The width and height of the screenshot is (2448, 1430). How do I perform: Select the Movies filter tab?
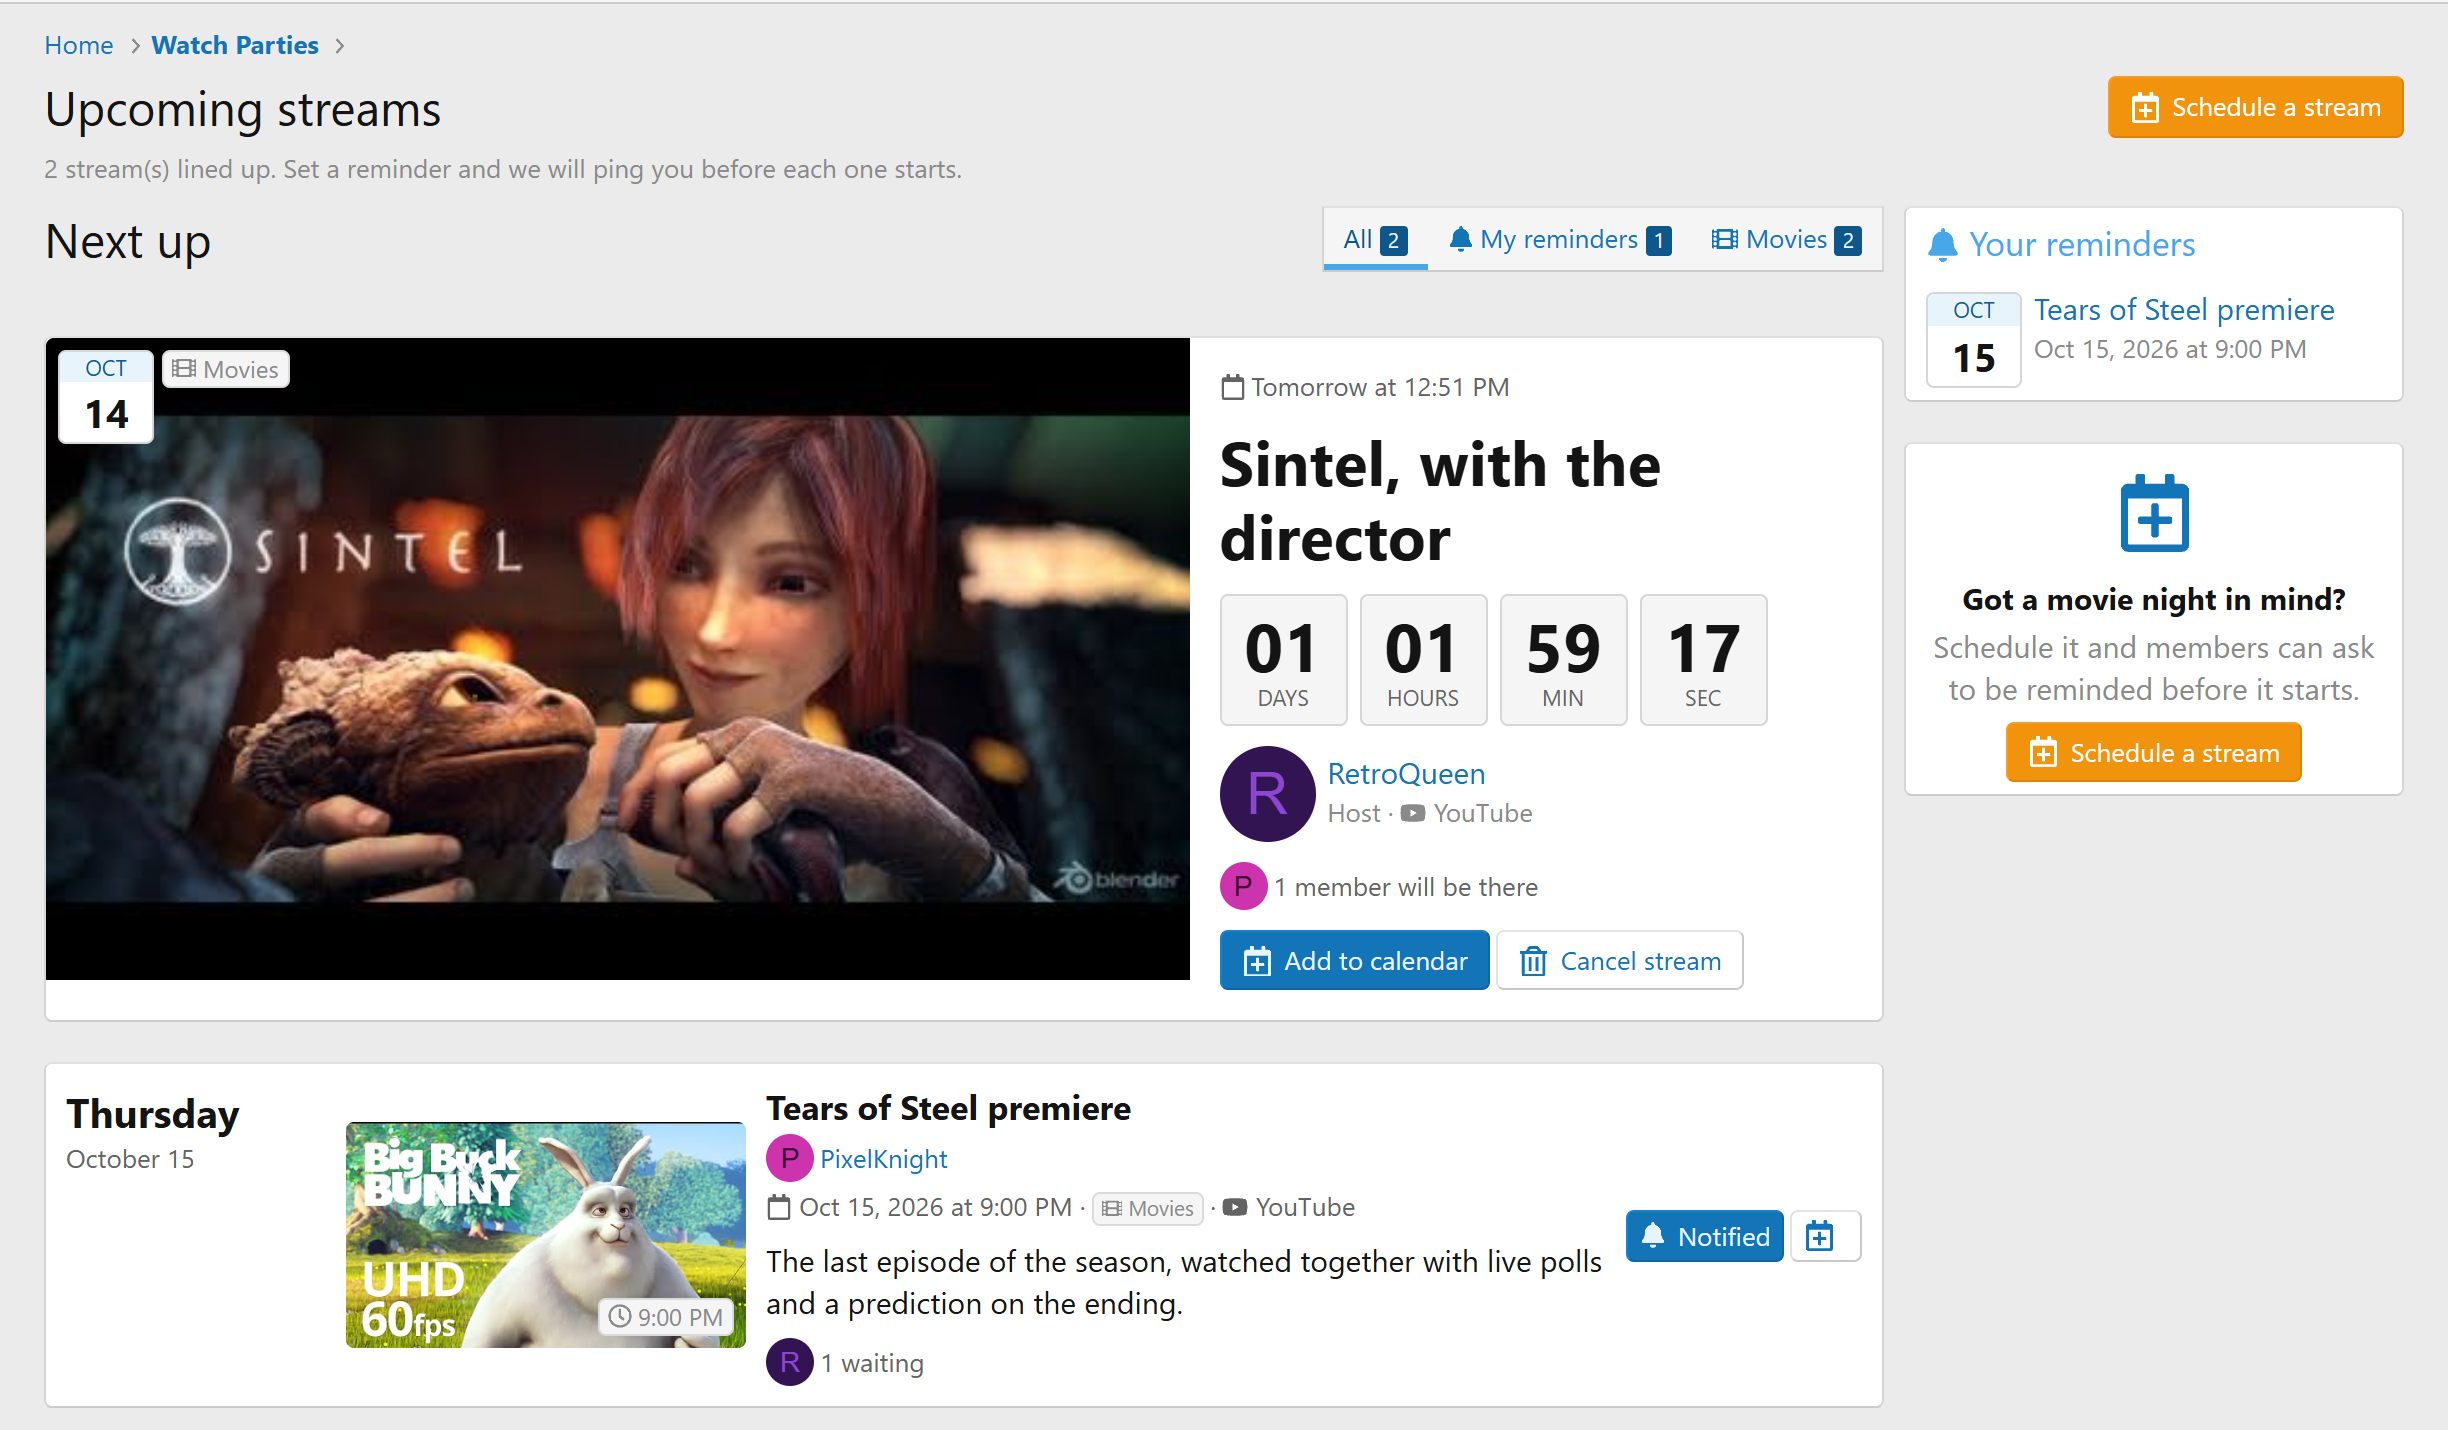click(1786, 240)
